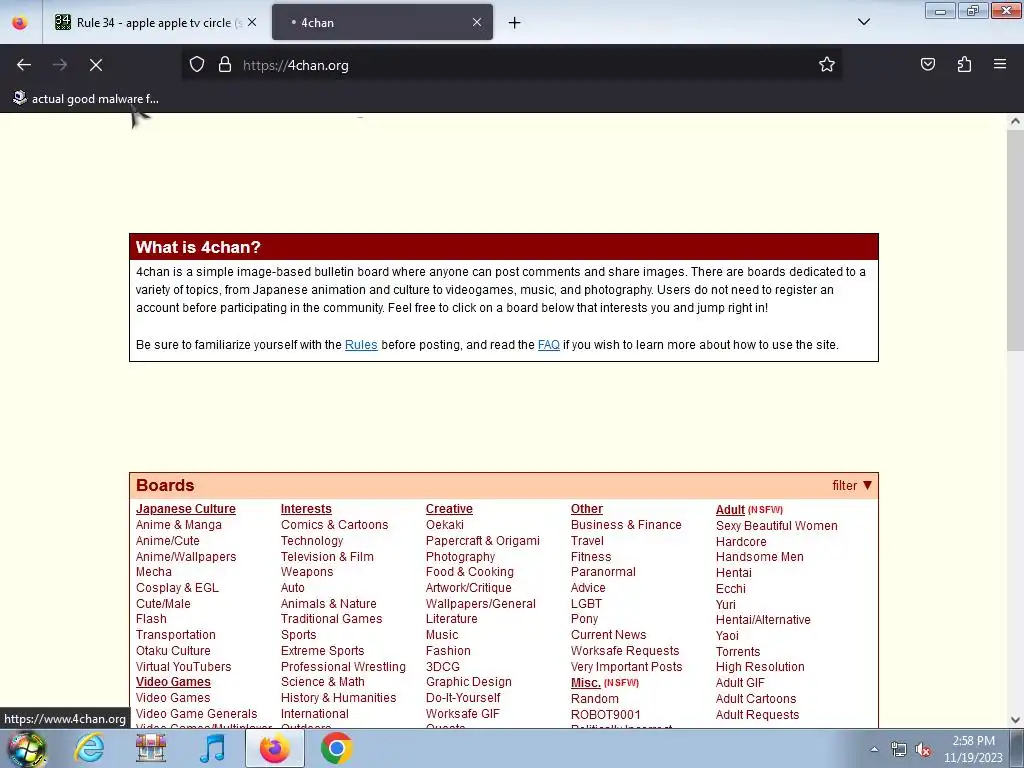Open the Television & Film board
Viewport: 1024px width, 768px height.
pyautogui.click(x=327, y=557)
